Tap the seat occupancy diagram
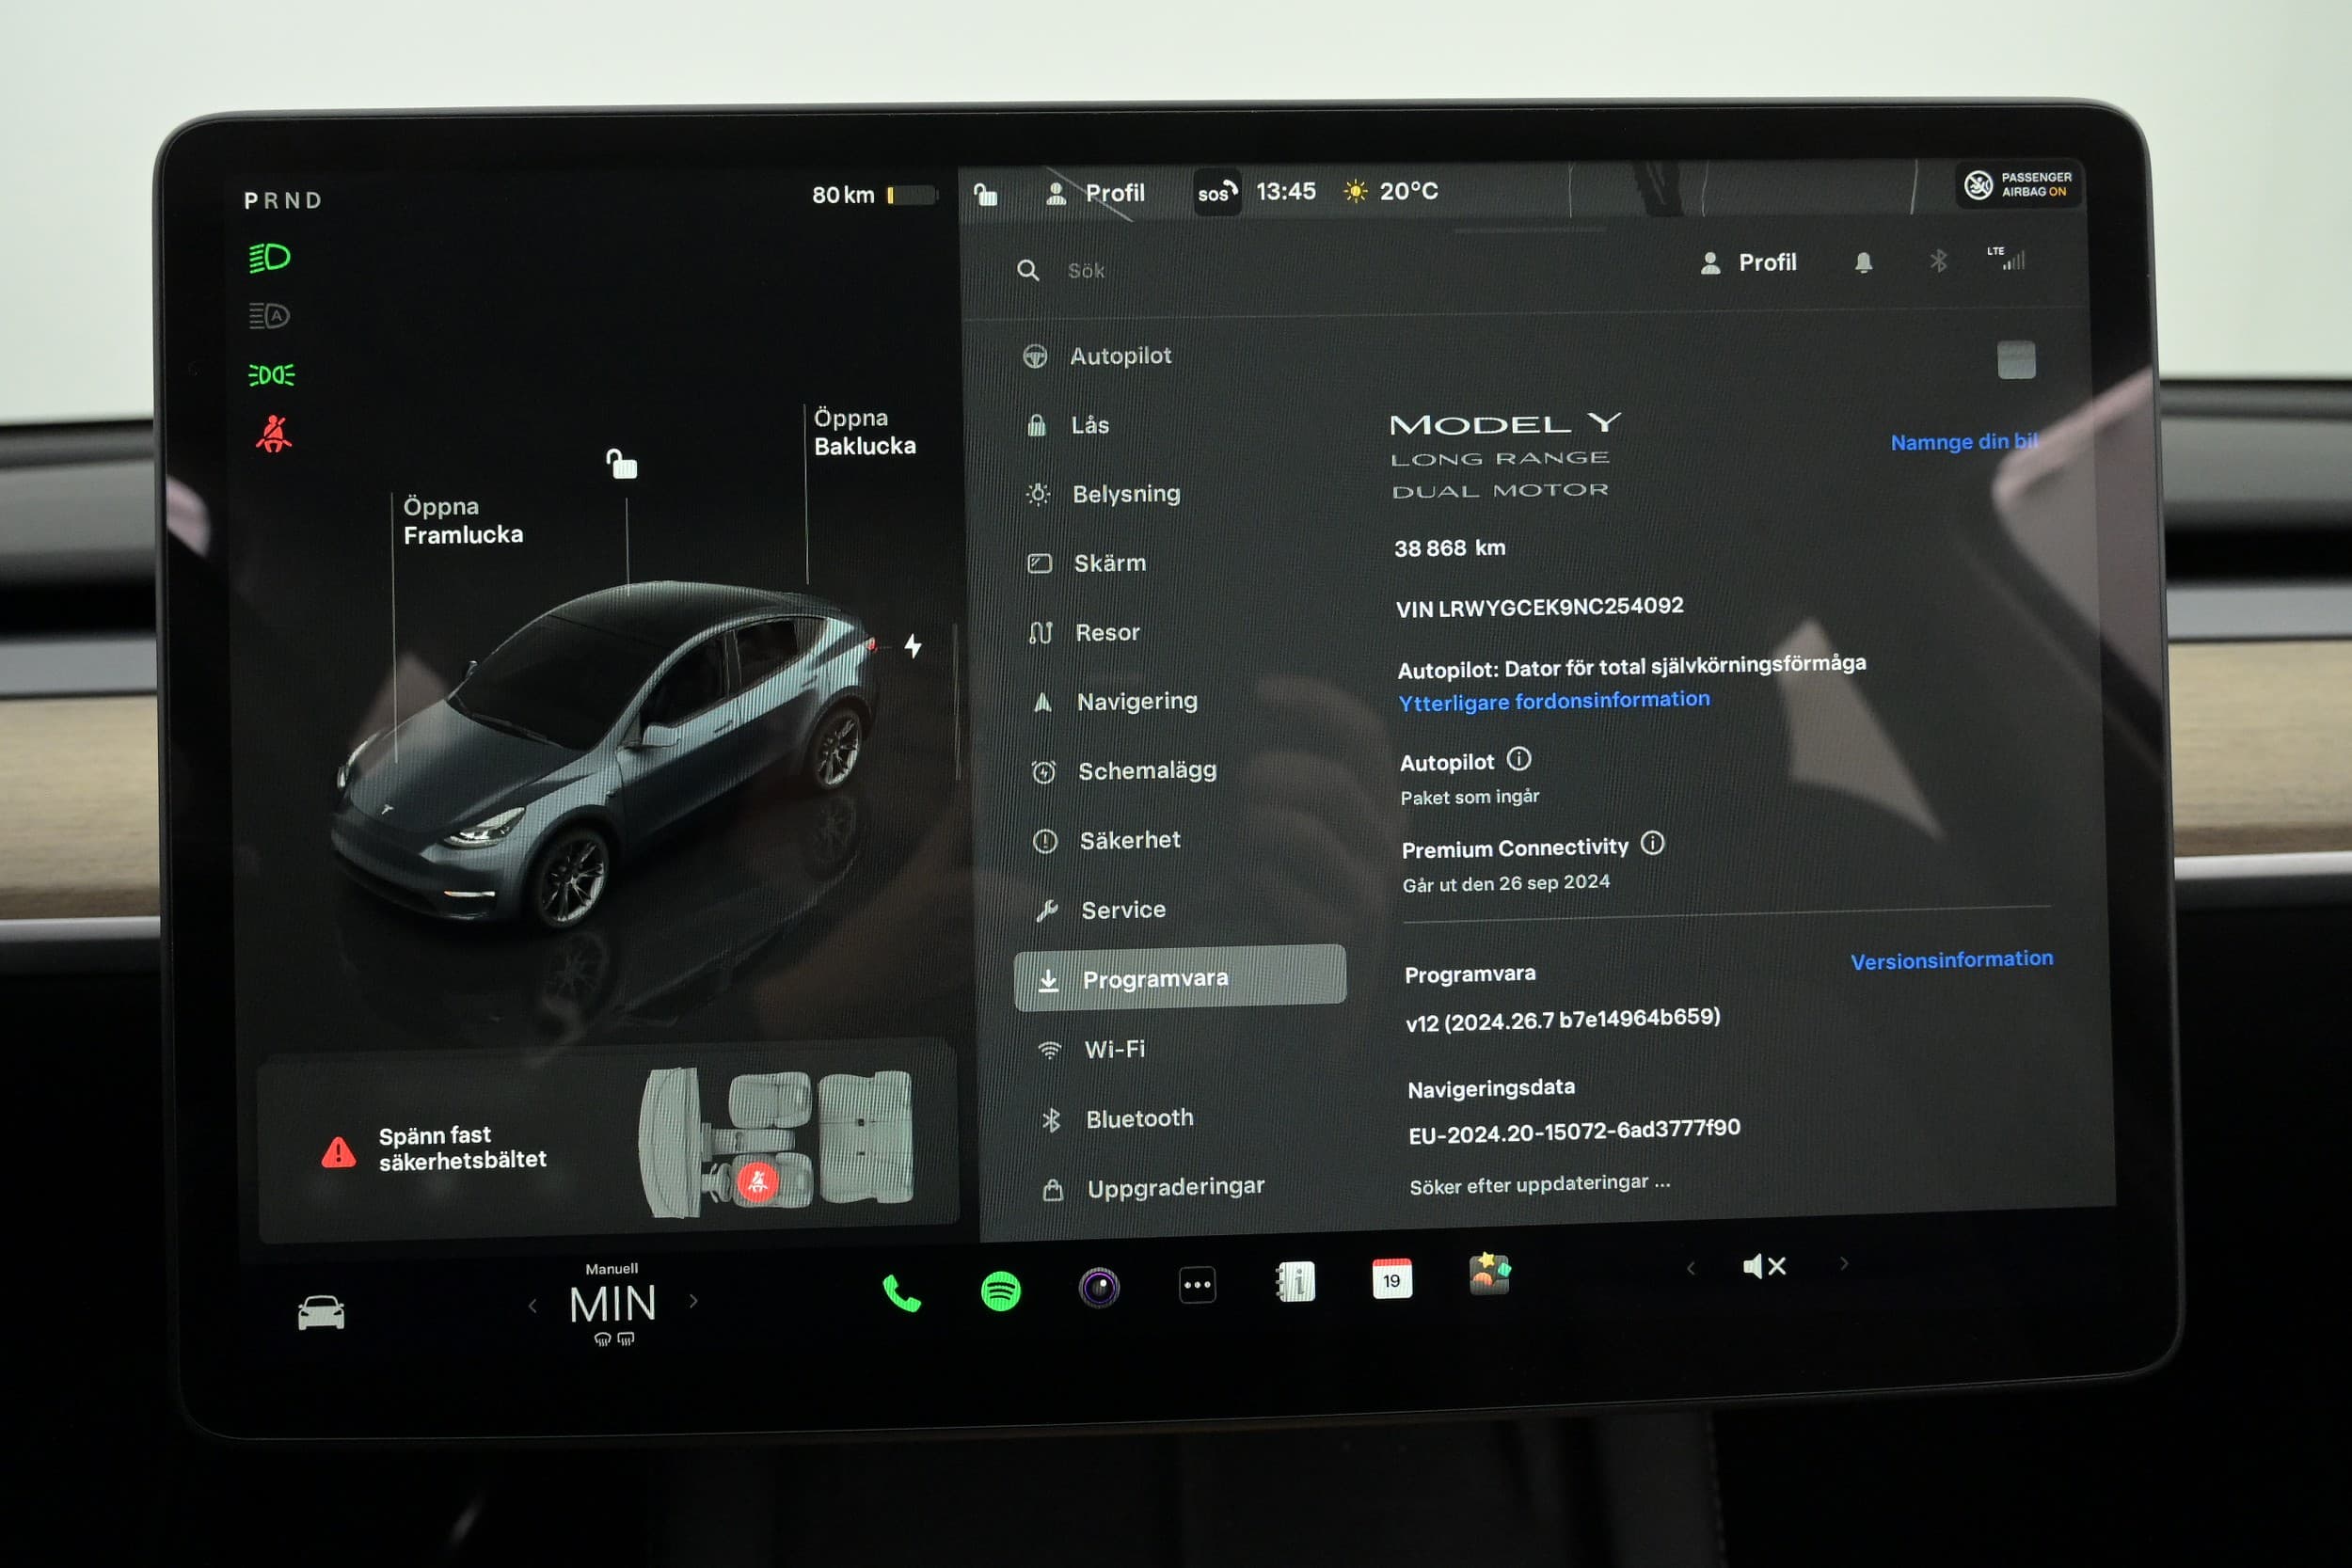2352x1568 pixels. point(777,1143)
